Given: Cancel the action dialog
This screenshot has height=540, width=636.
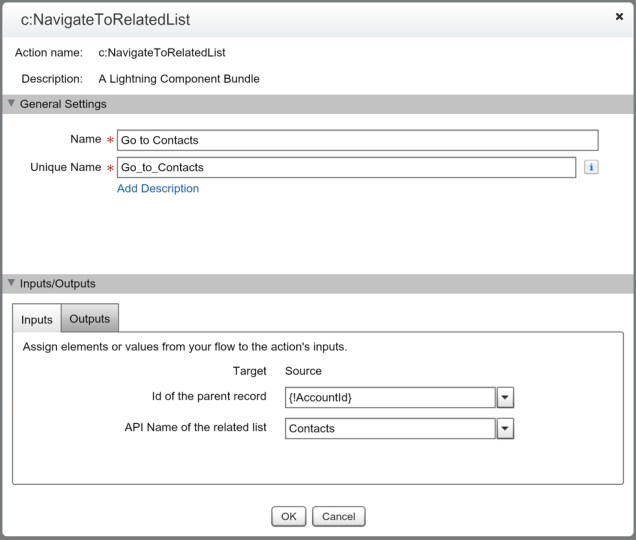Looking at the screenshot, I should tap(339, 517).
